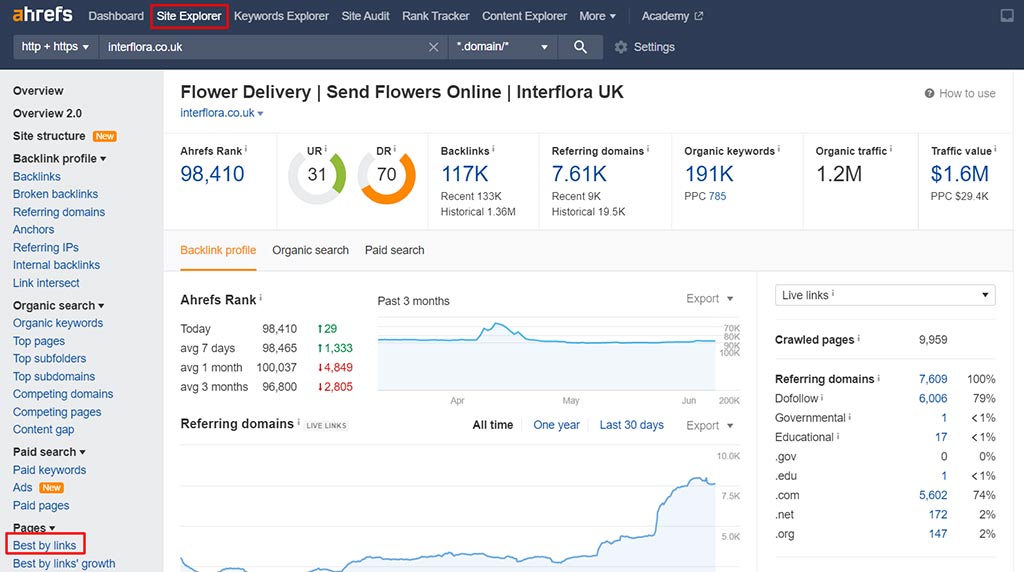Open Content gap report
This screenshot has width=1024, height=572.
click(43, 429)
